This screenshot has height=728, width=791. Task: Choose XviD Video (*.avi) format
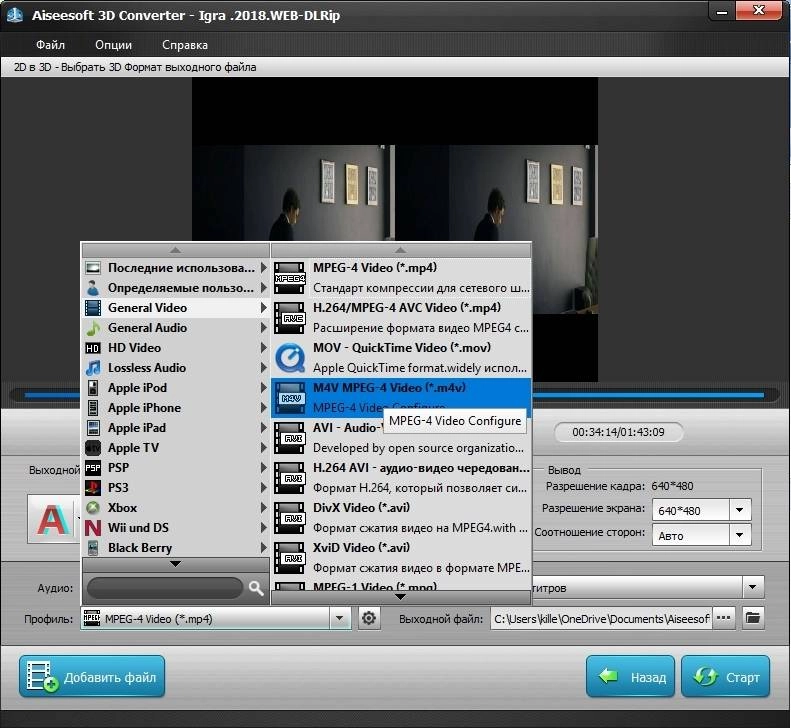pyautogui.click(x=402, y=558)
